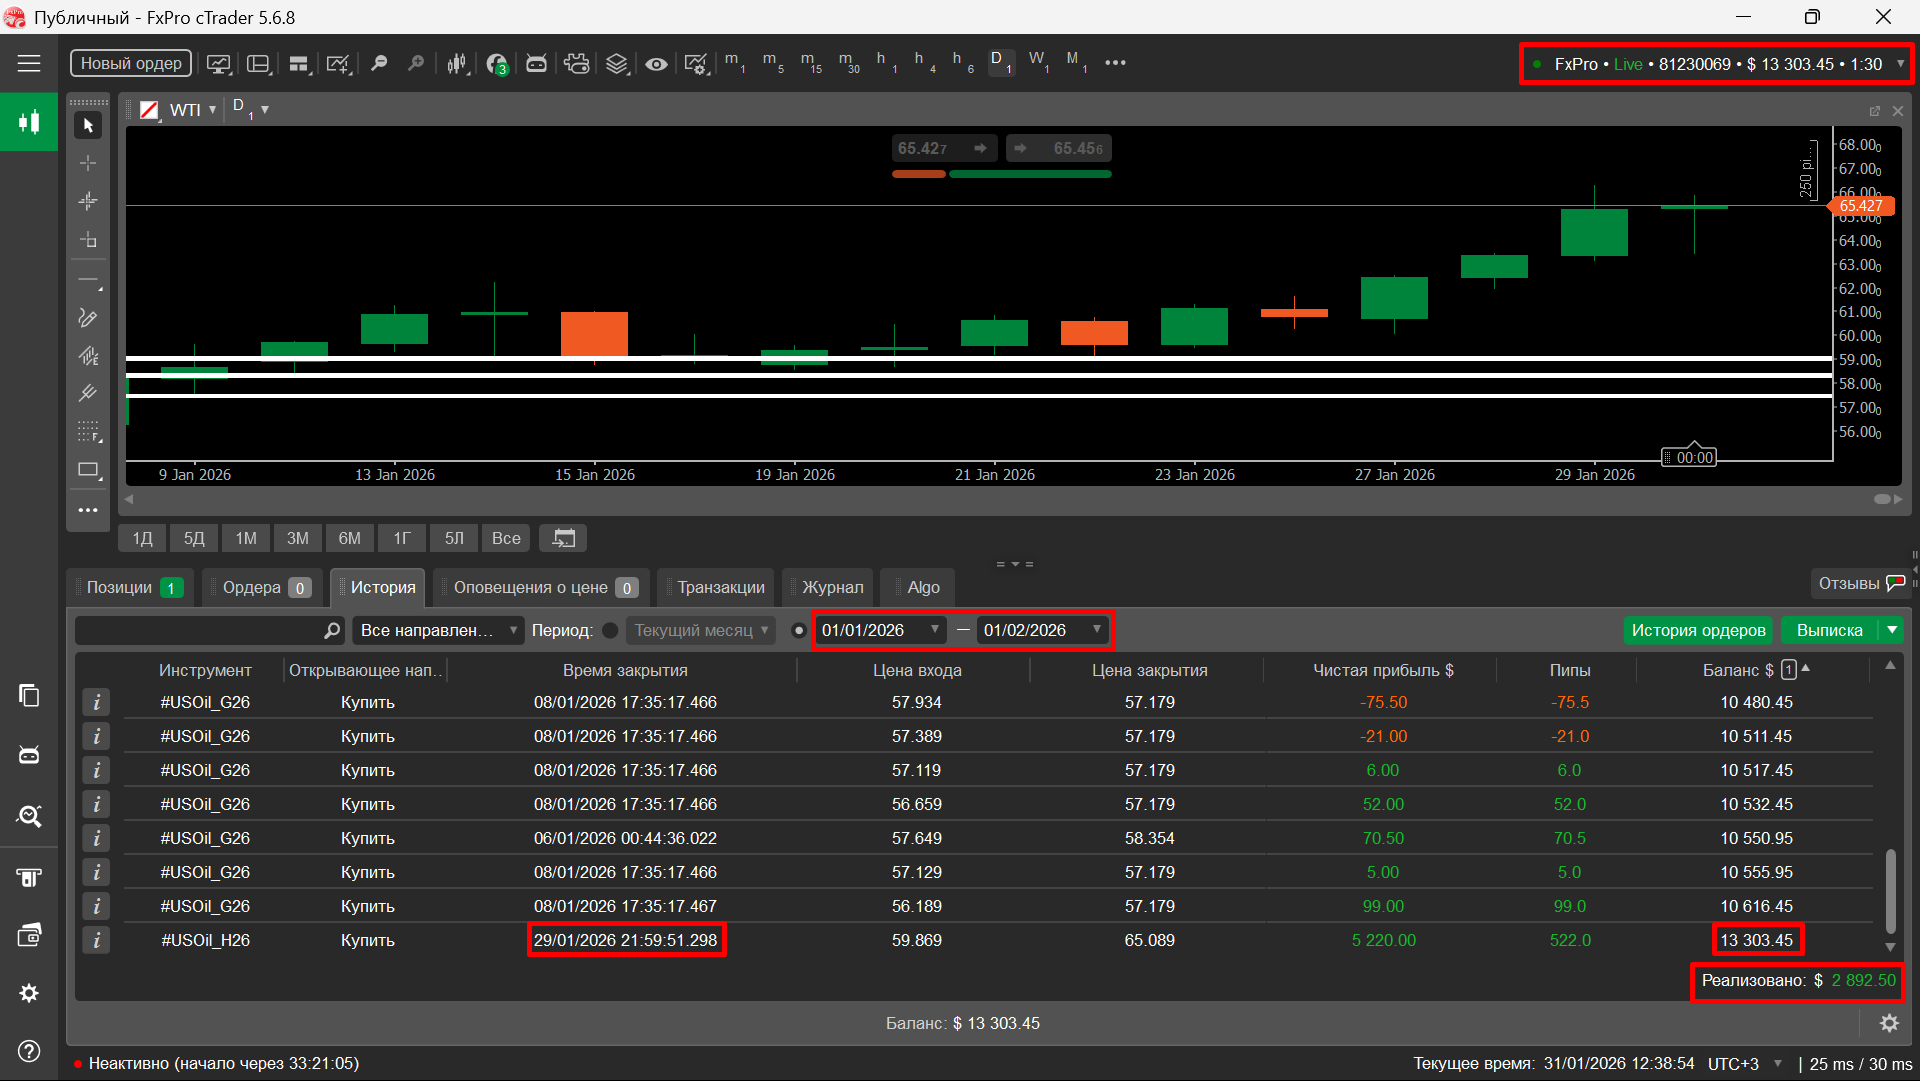Click the layers icon in top toolbar
This screenshot has width=1920, height=1081.
pyautogui.click(x=616, y=63)
